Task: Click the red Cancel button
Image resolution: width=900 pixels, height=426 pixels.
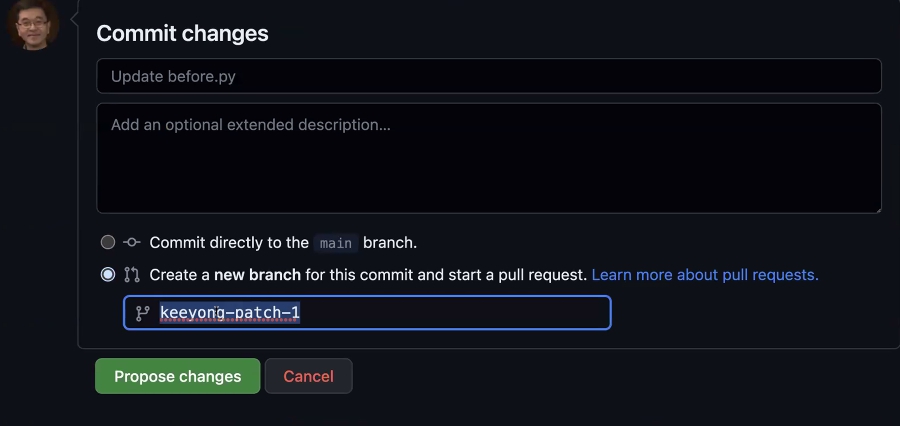Action: tap(308, 376)
